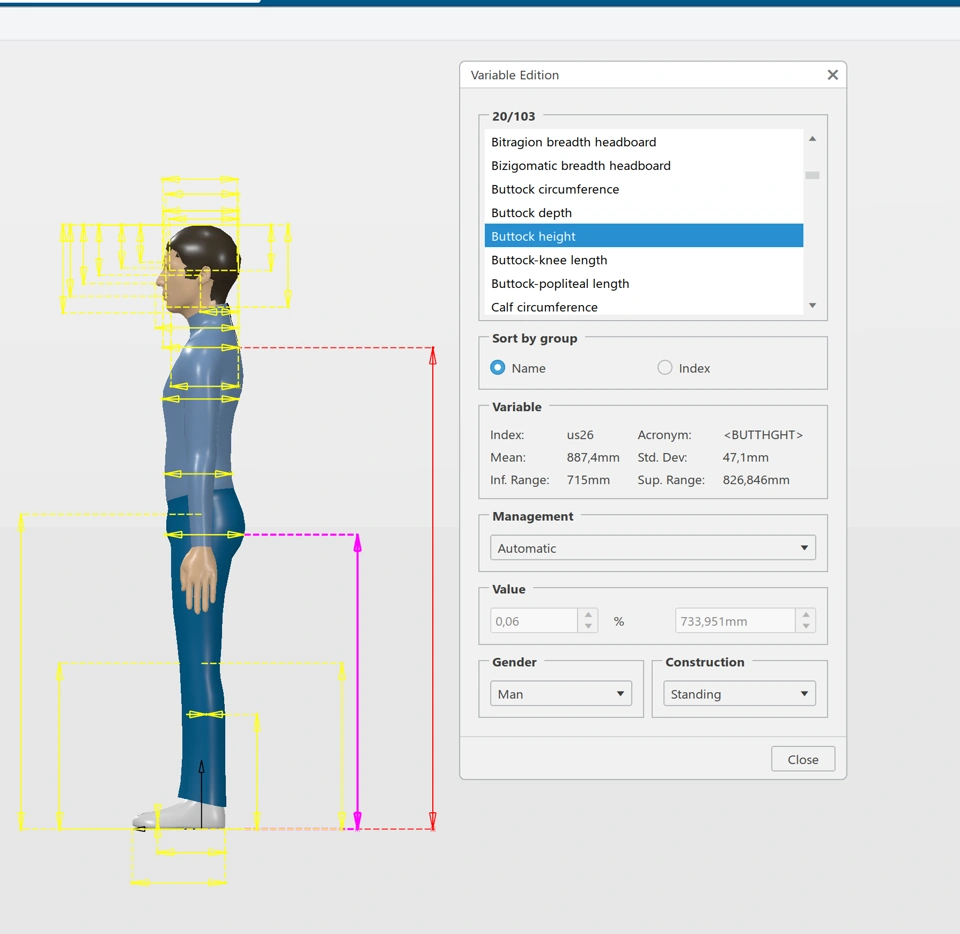Click variable list scroll down arrow

pos(812,305)
